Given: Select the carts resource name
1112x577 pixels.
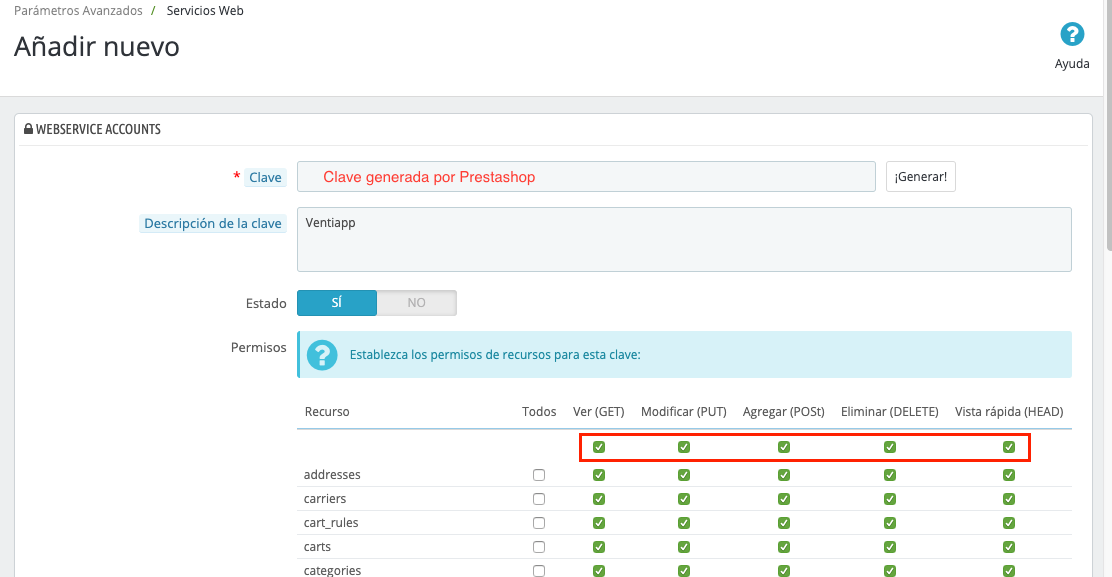Looking at the screenshot, I should [317, 547].
